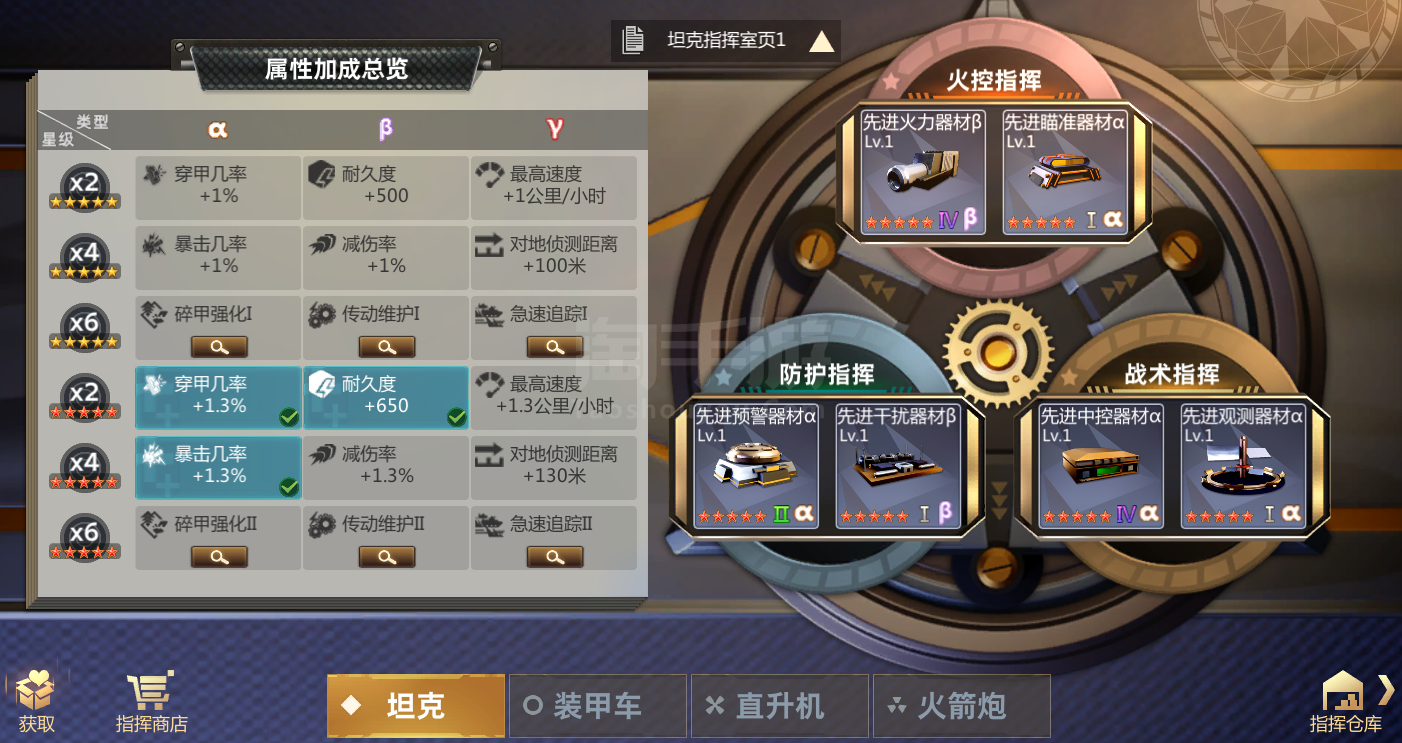Image resolution: width=1402 pixels, height=743 pixels.
Task: Select the 先进观测器材α equipment slot
Action: point(1243,465)
